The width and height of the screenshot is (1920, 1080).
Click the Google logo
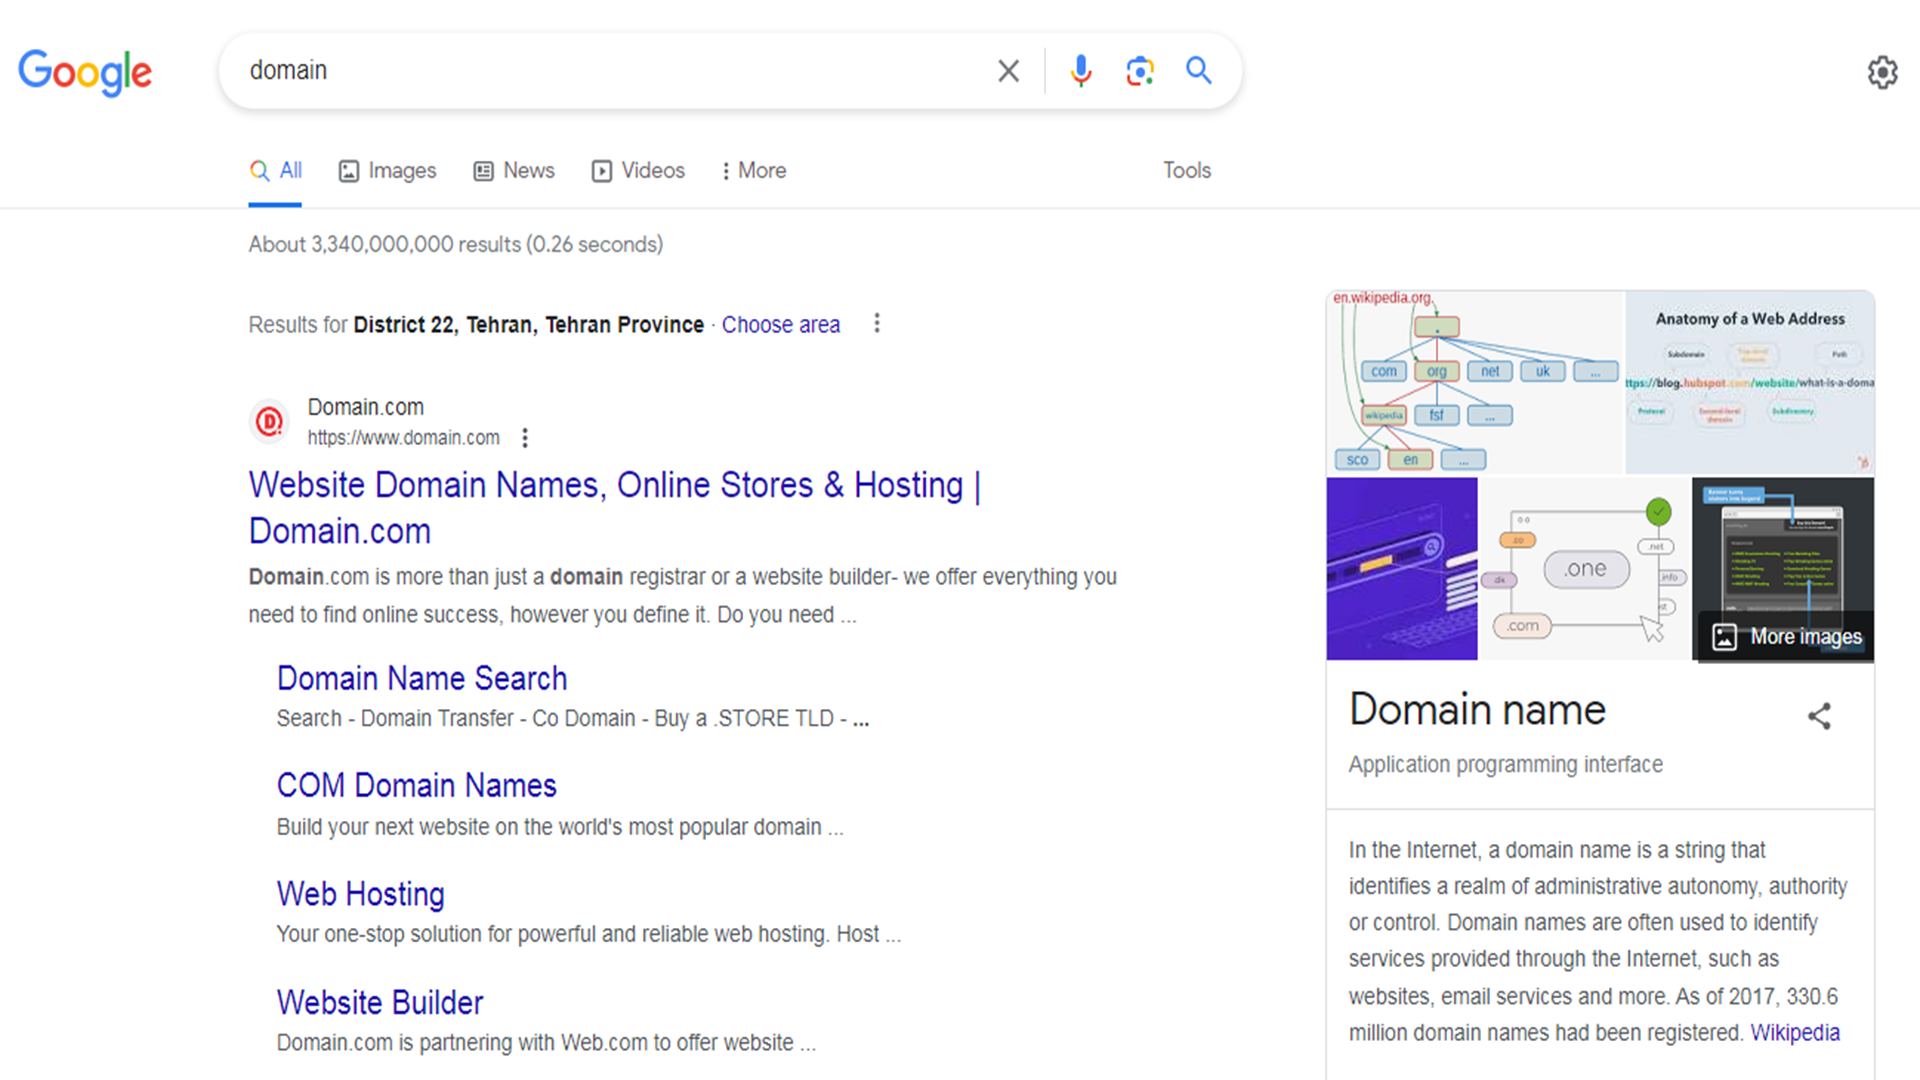pos(85,72)
